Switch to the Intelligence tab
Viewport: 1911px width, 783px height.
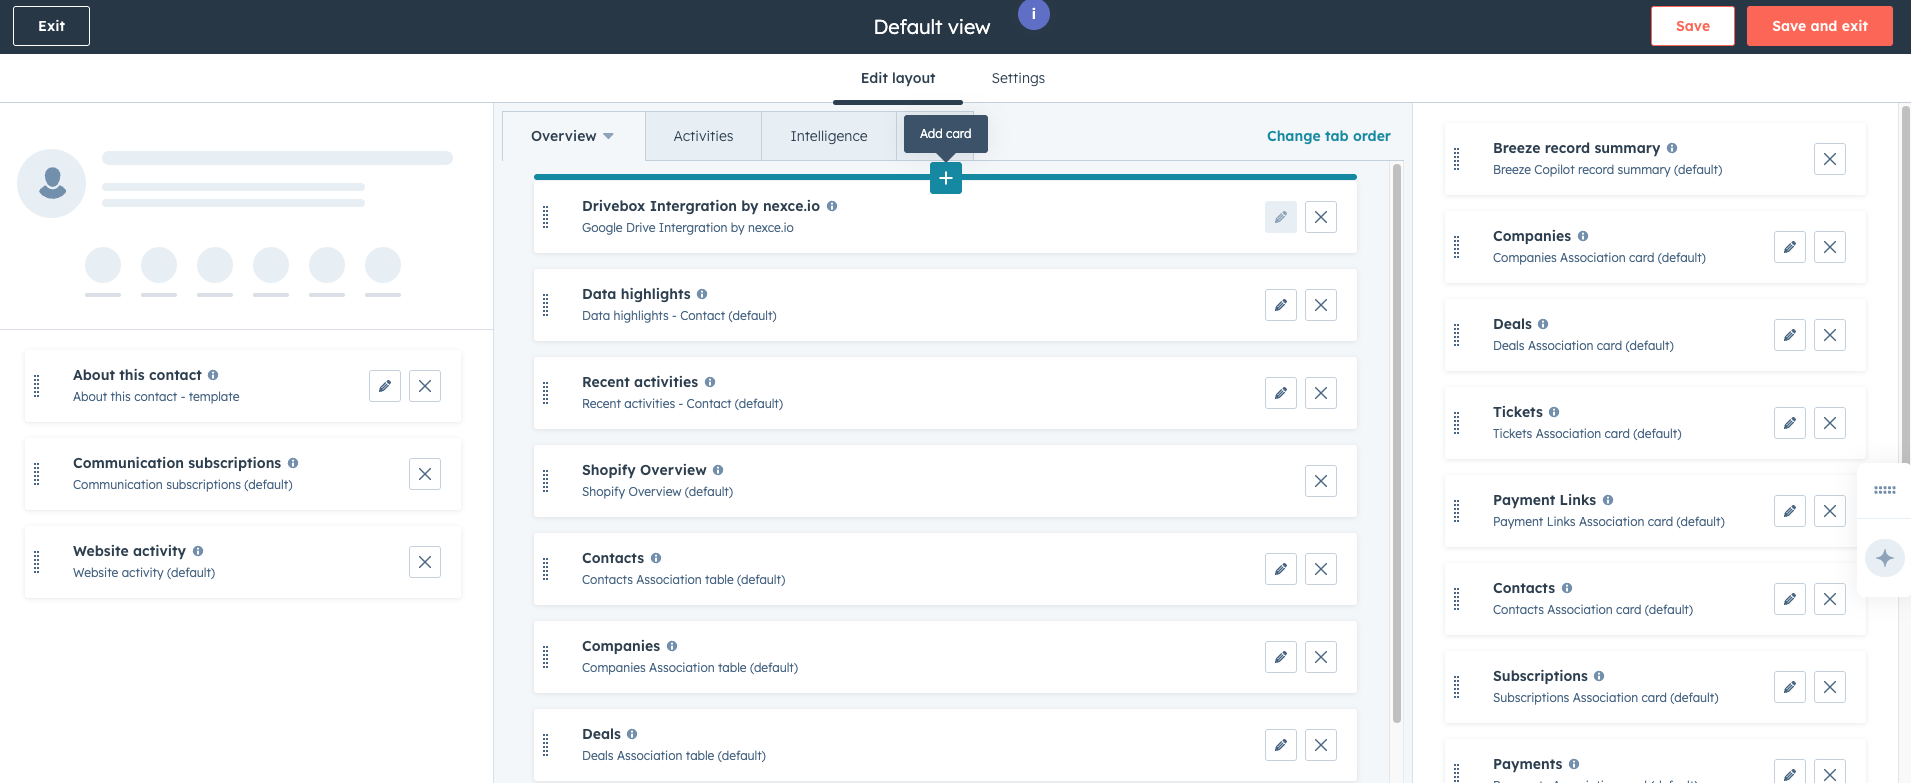pyautogui.click(x=829, y=136)
